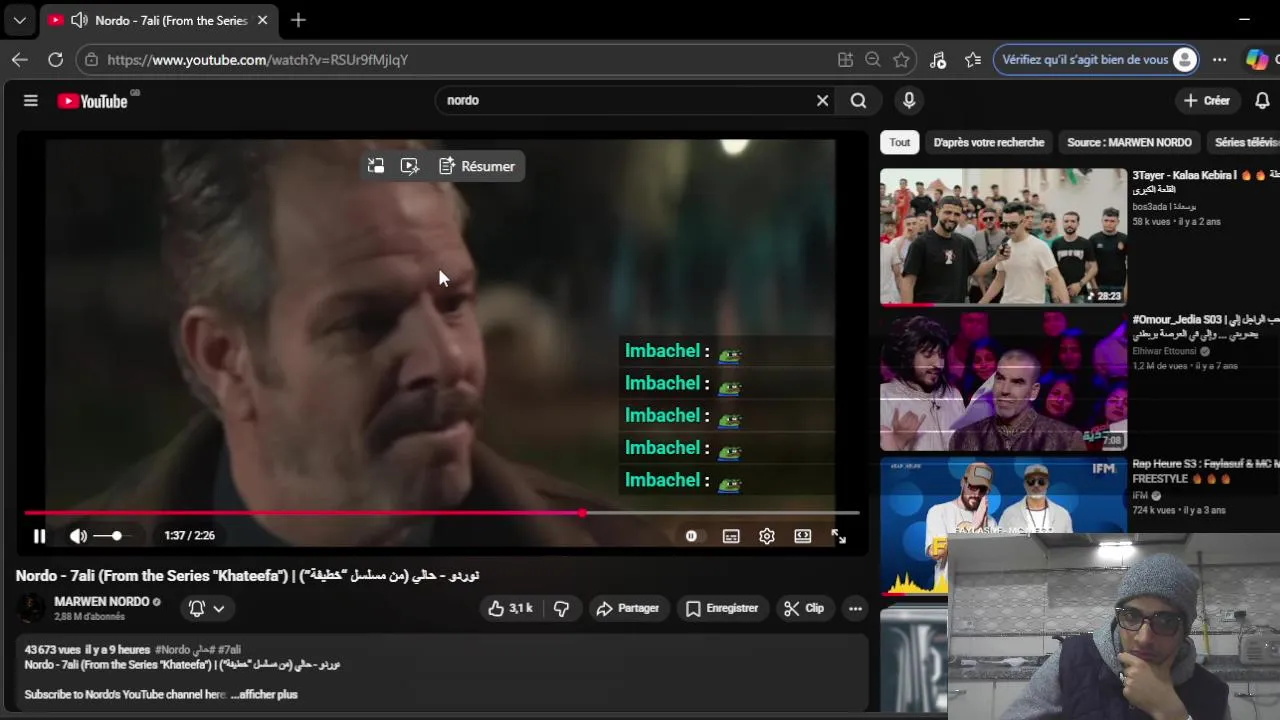Screen dimensions: 1280x720
Task: Open the YouTube hamburger guide menu
Action: coord(31,100)
